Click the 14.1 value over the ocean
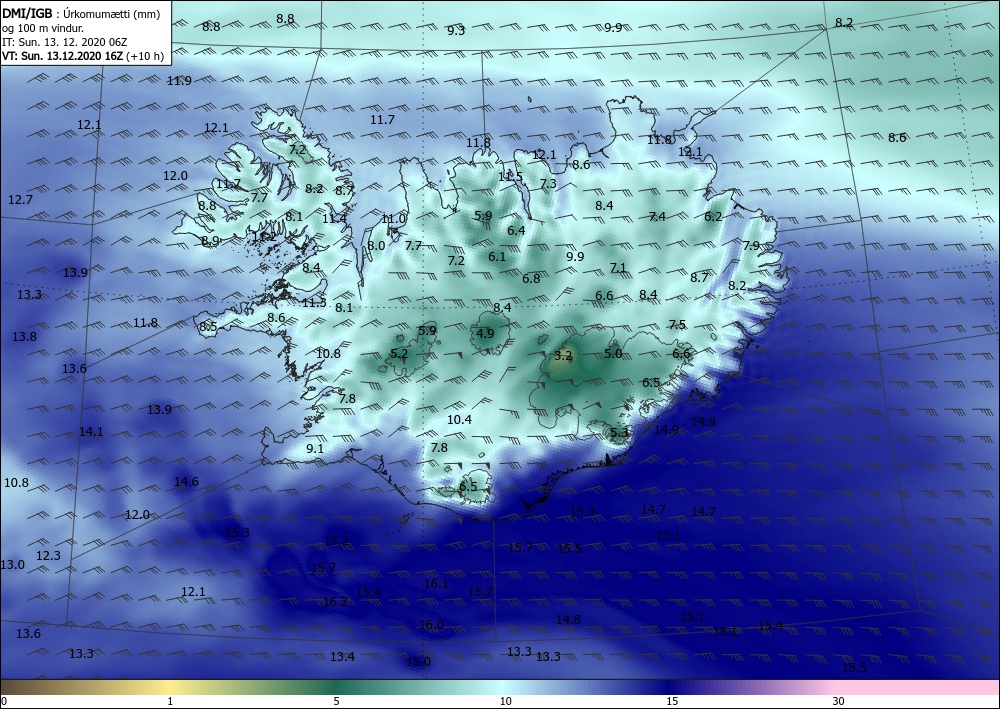 click(91, 432)
